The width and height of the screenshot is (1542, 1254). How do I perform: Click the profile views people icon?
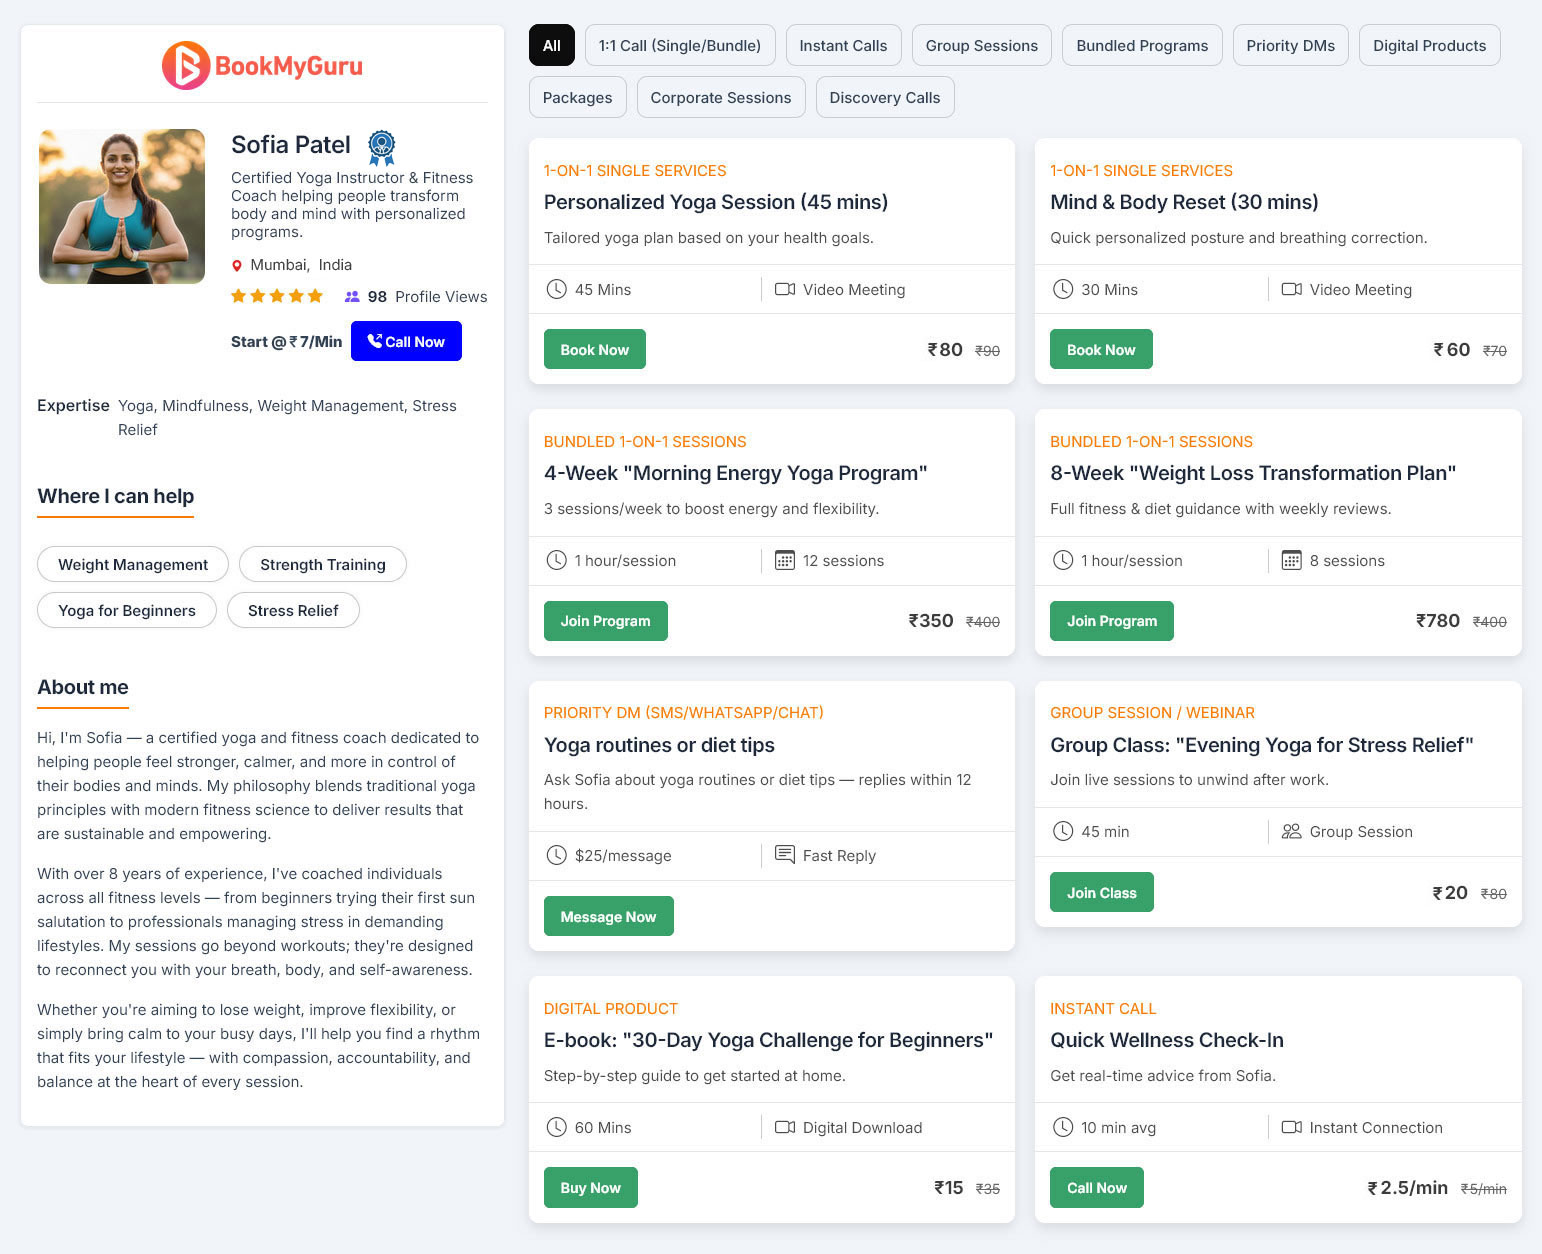pyautogui.click(x=352, y=297)
